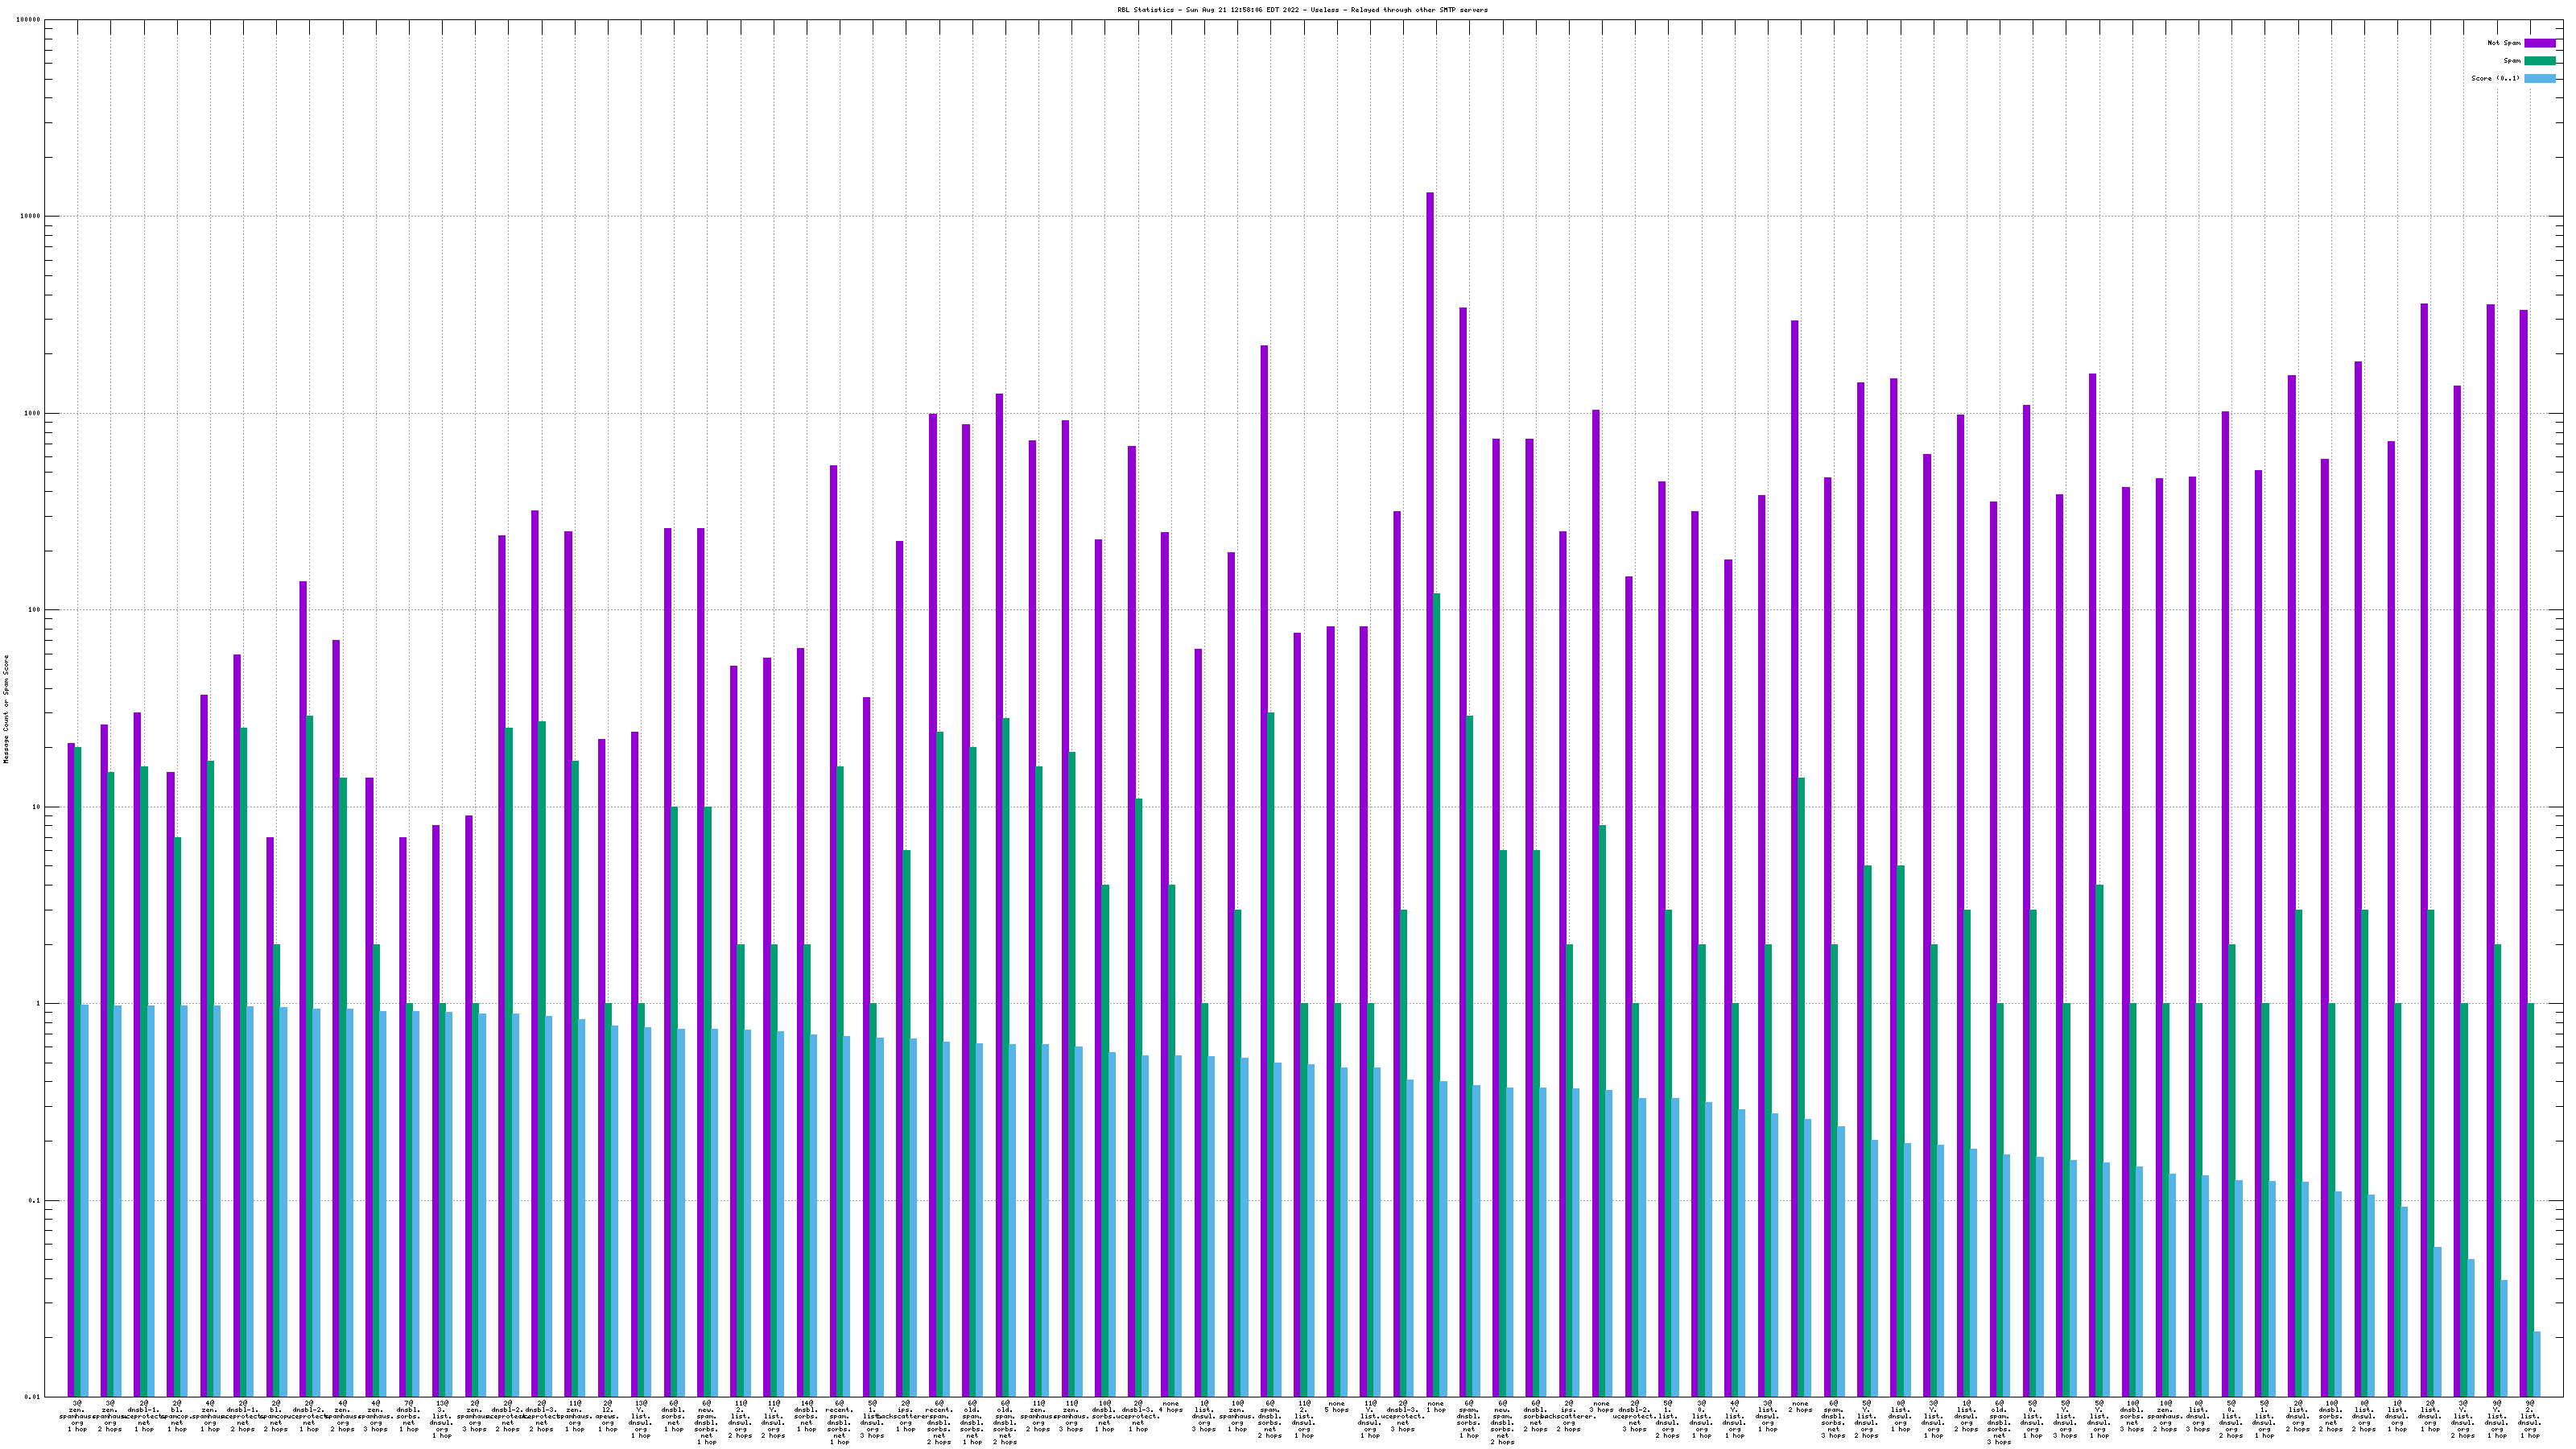This screenshot has height=1449, width=2576.
Task: Click the 1000 y-axis tick label
Action: tap(33, 414)
